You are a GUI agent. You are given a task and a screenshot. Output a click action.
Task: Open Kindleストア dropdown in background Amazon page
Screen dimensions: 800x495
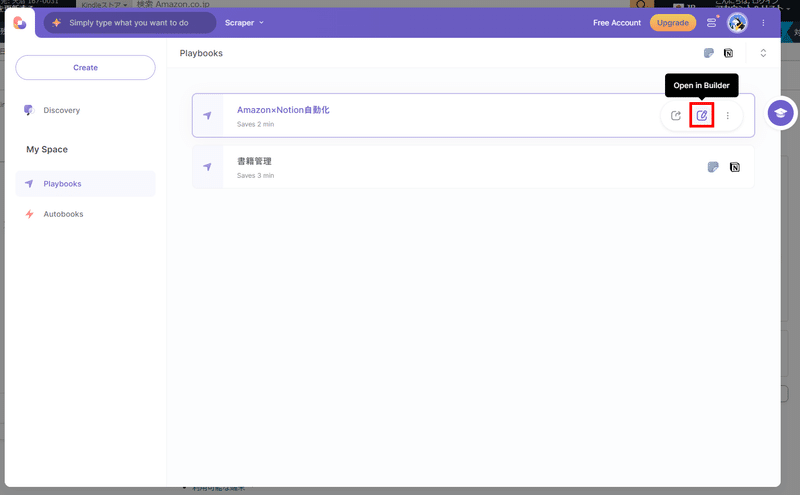pyautogui.click(x=104, y=5)
